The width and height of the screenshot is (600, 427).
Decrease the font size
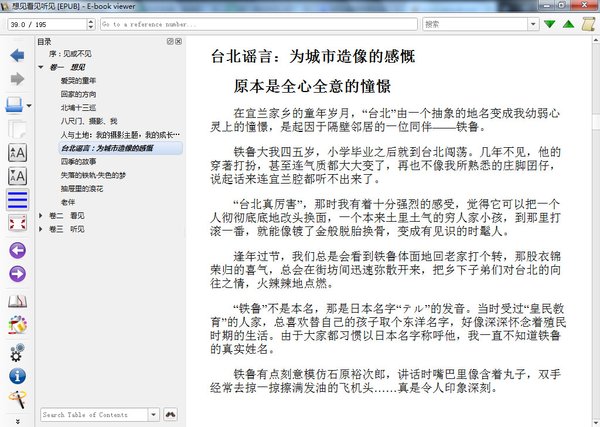[x=18, y=176]
